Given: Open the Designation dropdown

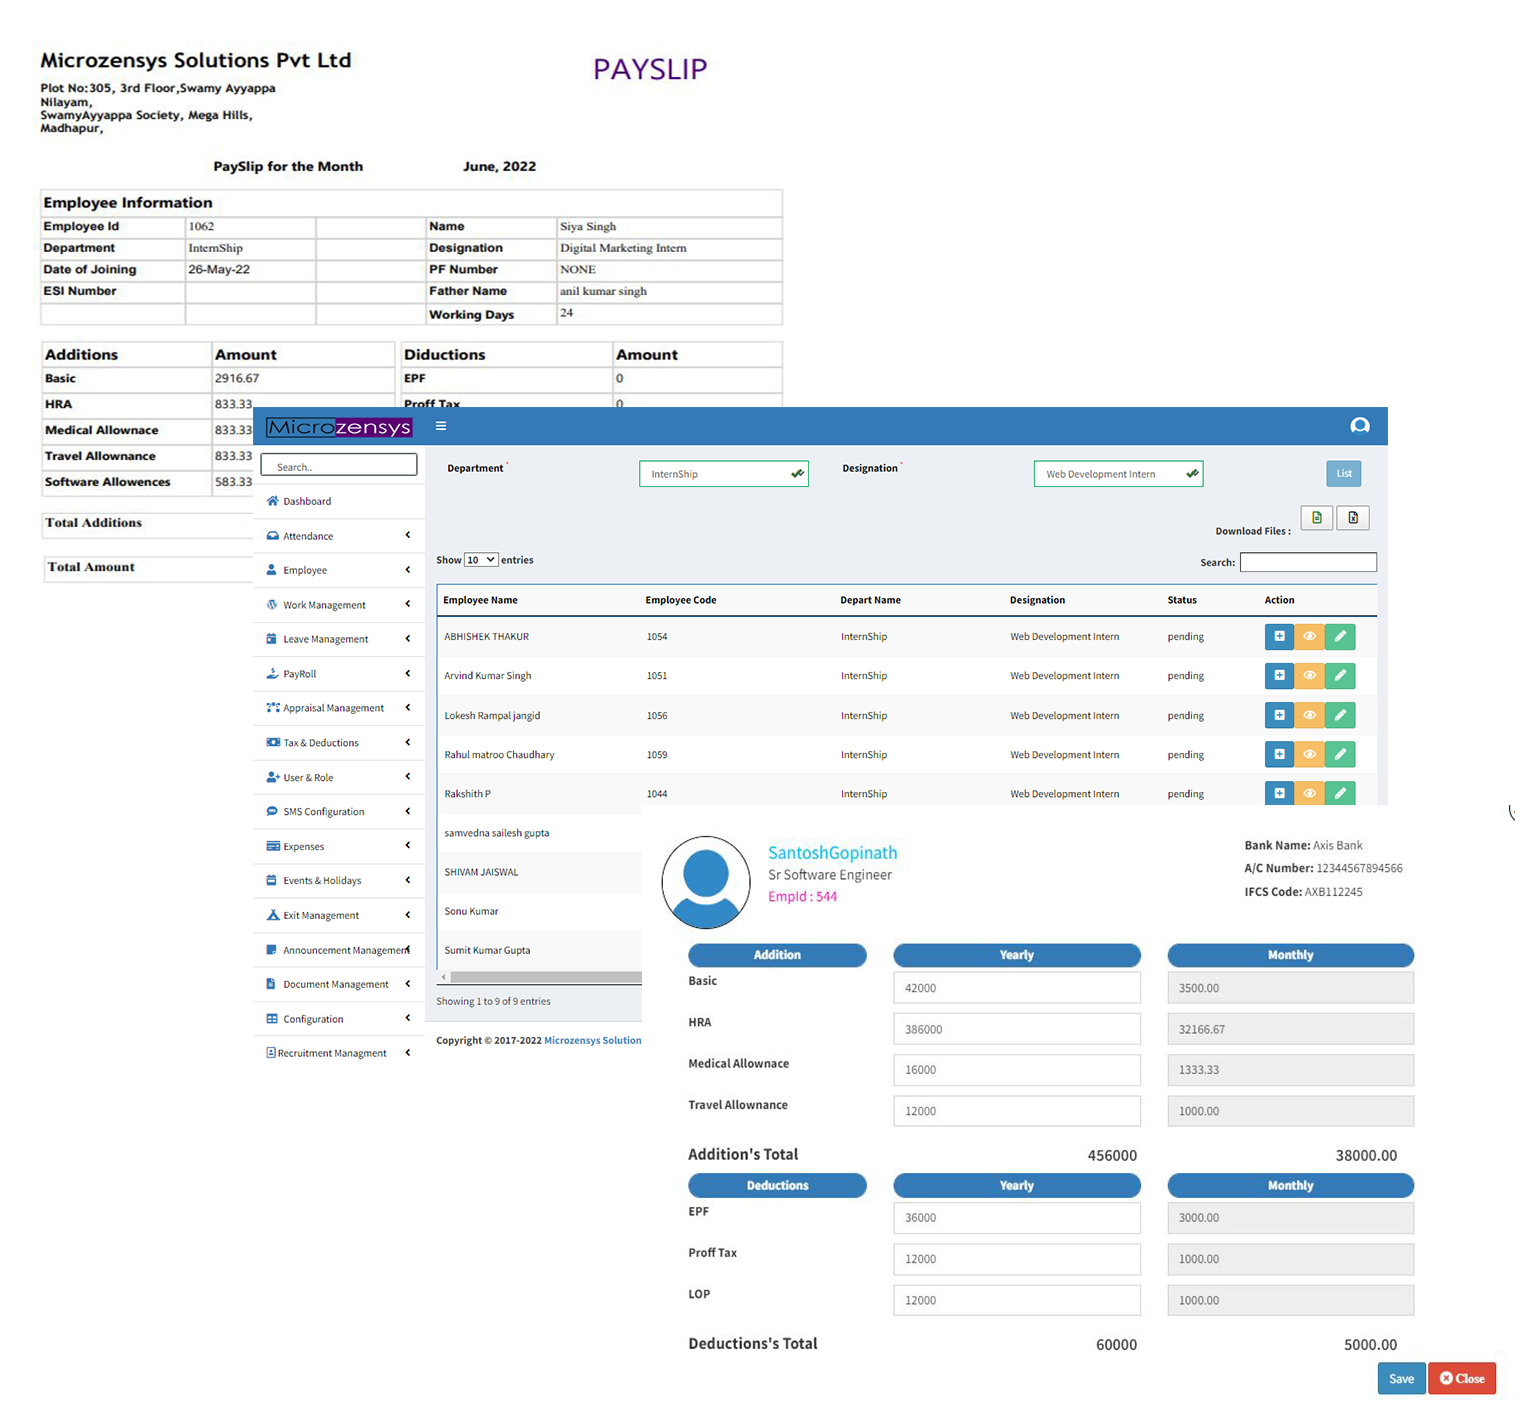Looking at the screenshot, I should tap(1117, 474).
